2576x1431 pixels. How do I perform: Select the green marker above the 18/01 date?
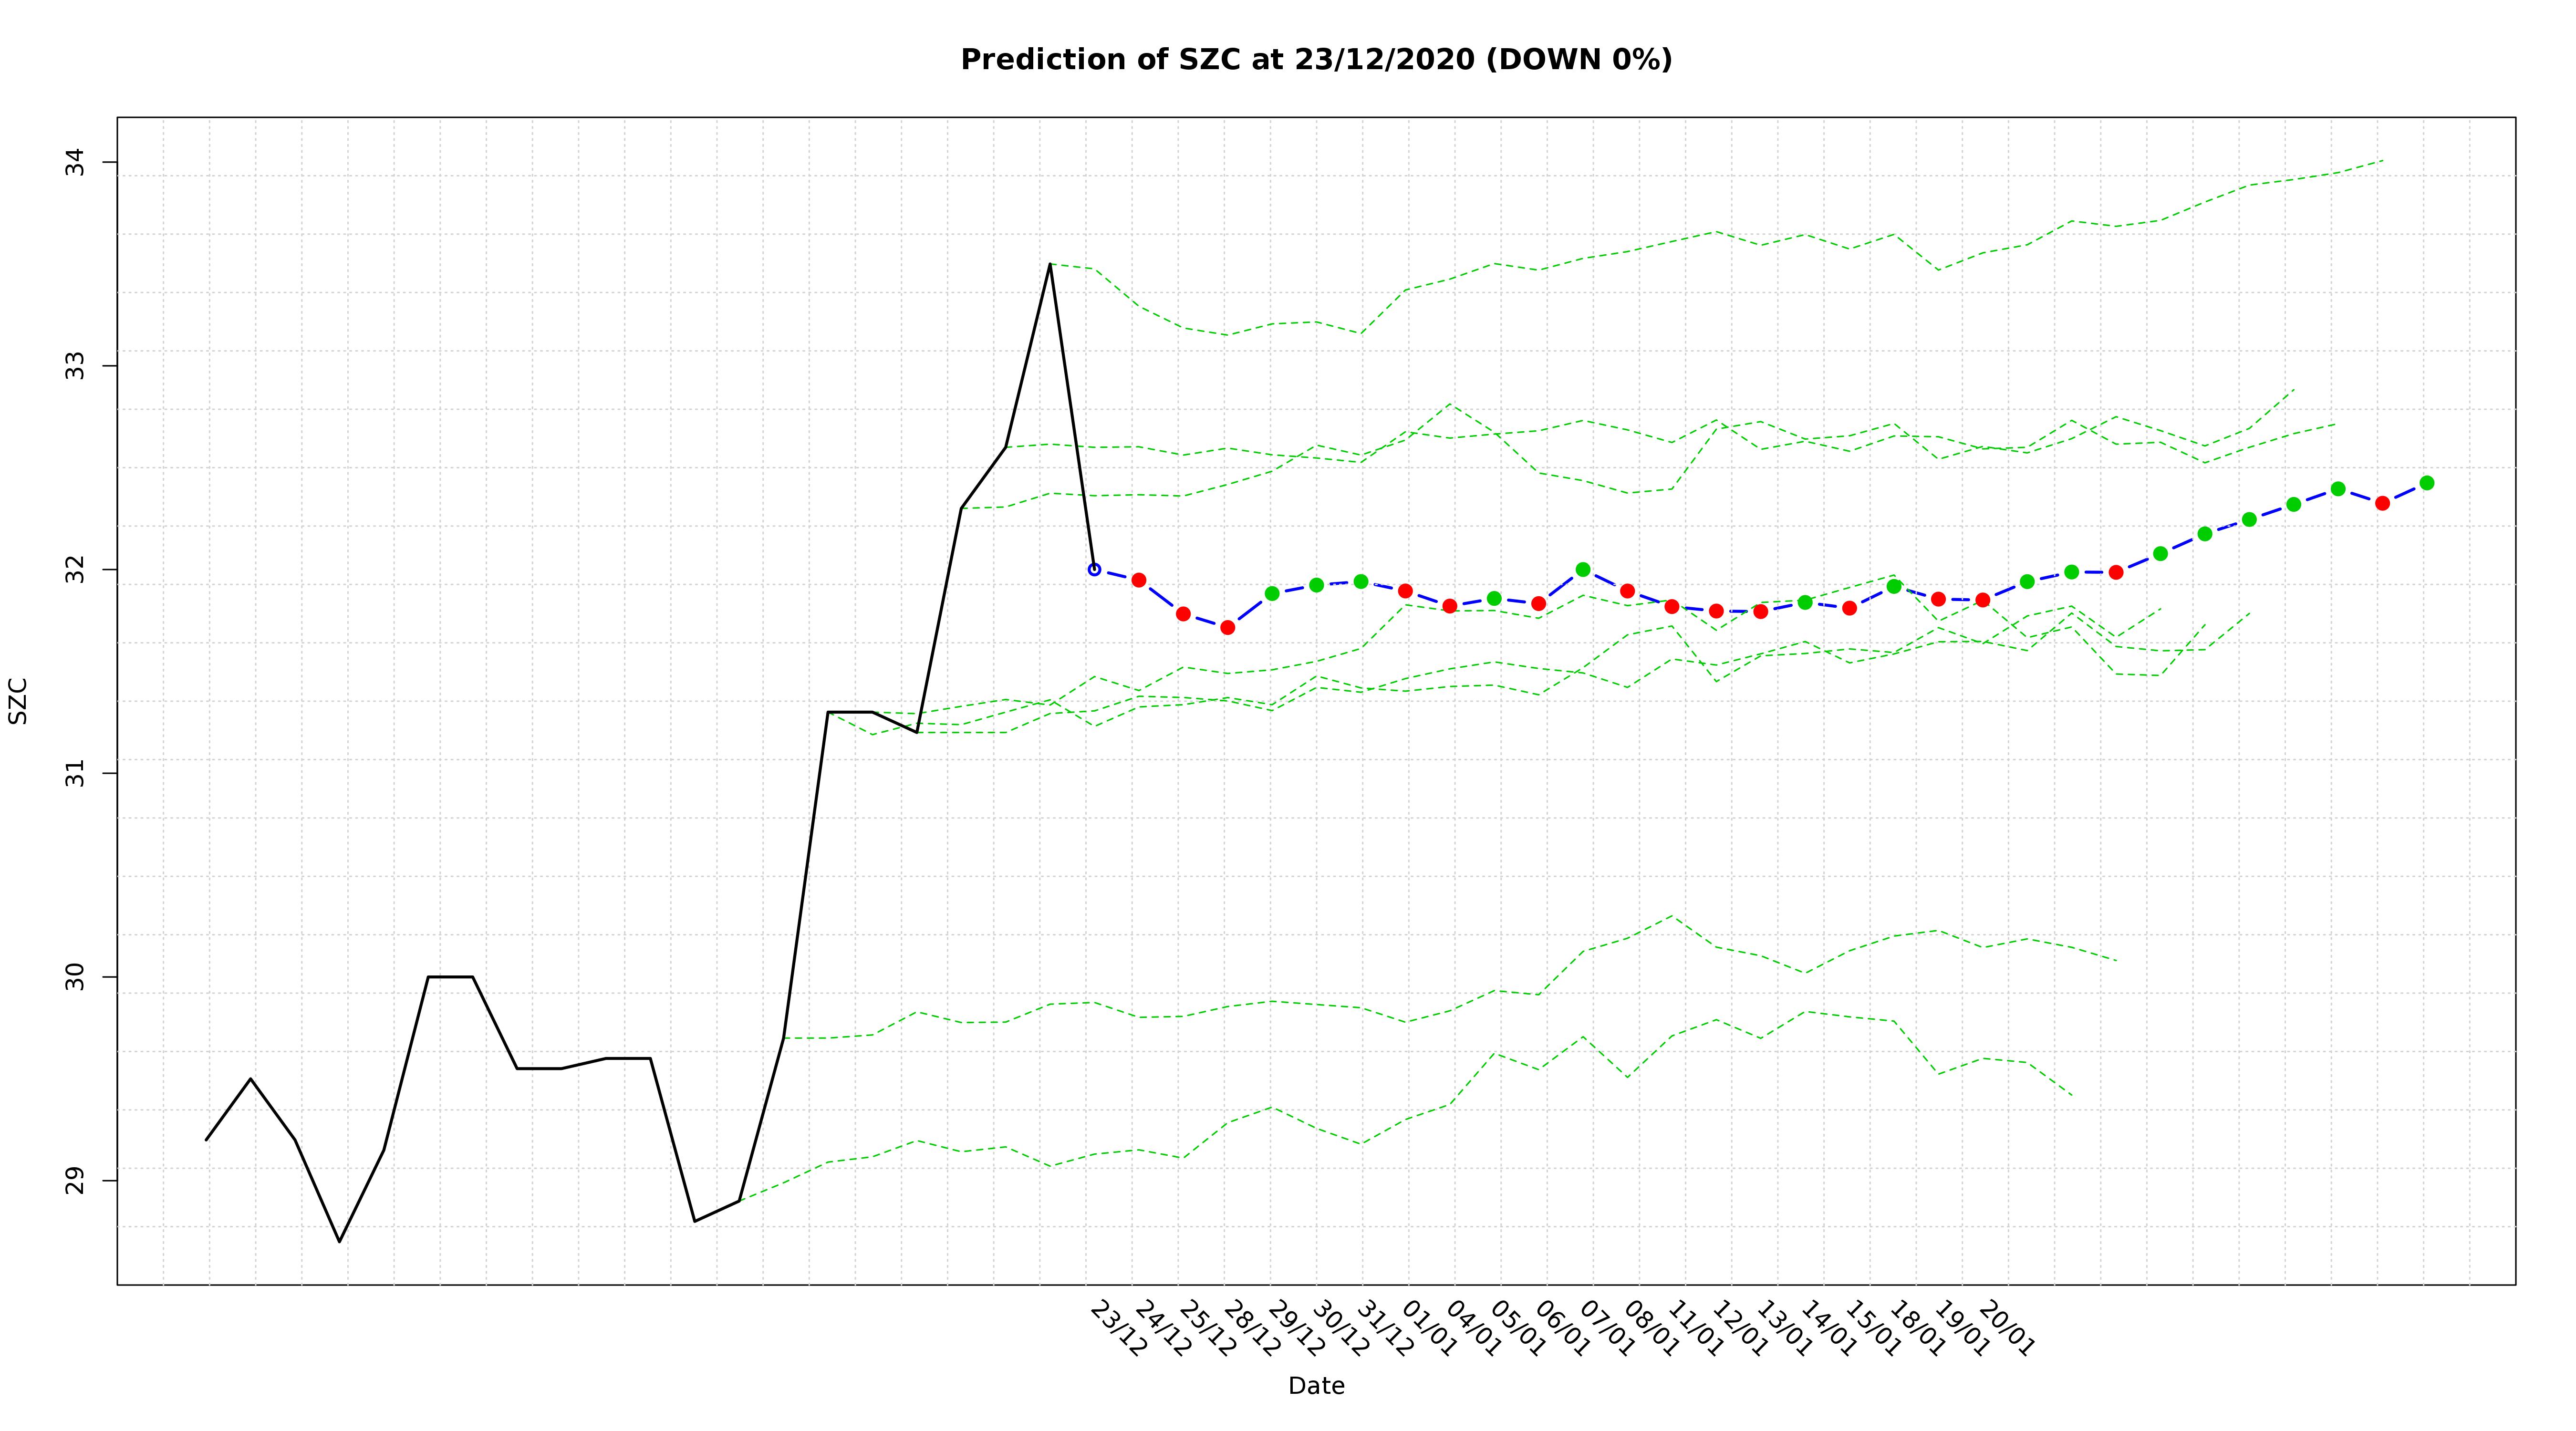point(1894,586)
